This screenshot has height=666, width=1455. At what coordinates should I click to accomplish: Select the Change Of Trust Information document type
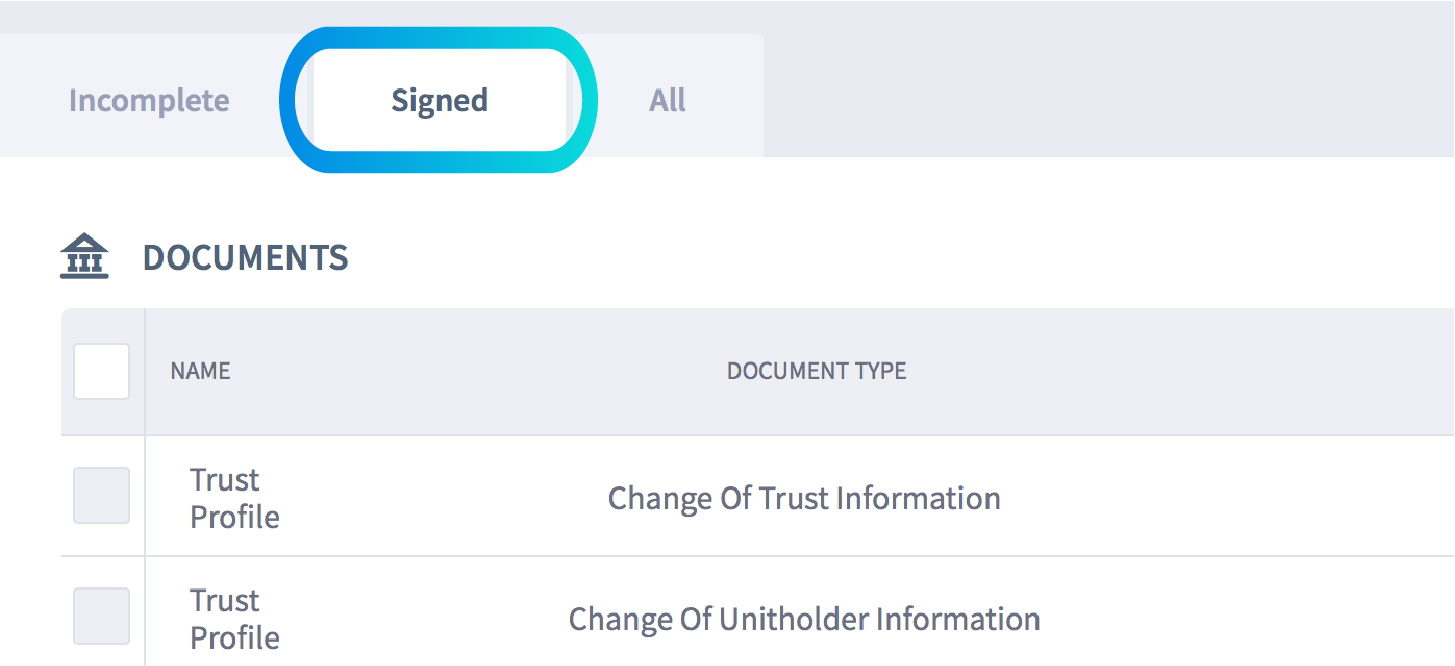click(x=804, y=498)
